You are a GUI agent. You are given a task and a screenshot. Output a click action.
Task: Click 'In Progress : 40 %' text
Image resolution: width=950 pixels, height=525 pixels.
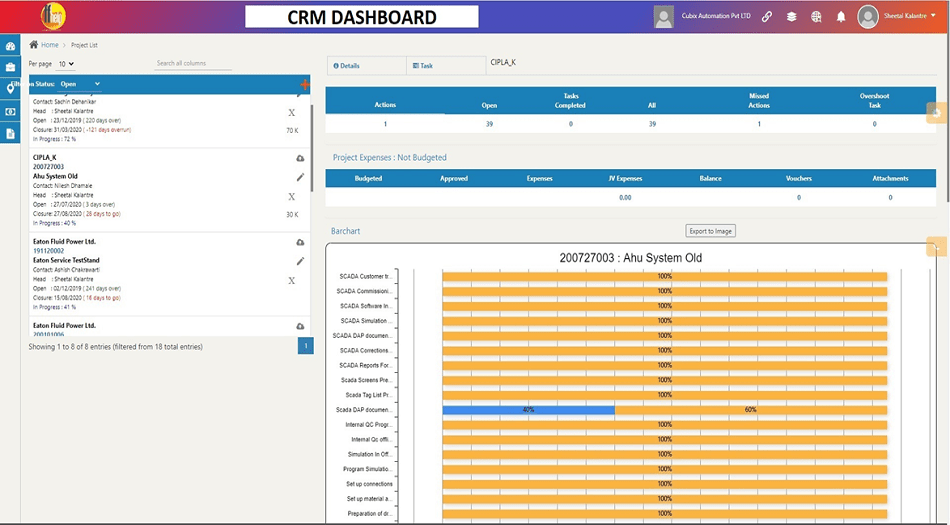tap(55, 223)
